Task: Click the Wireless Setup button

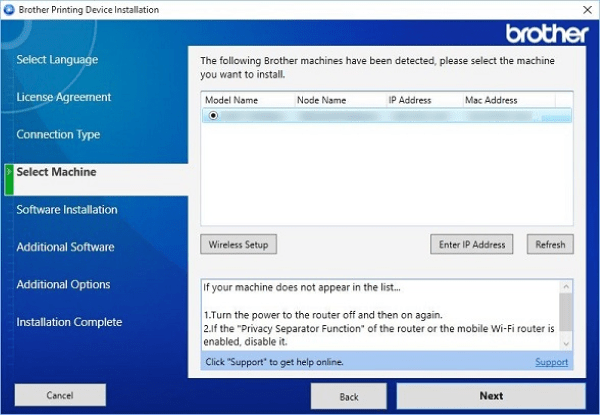Action: click(238, 244)
